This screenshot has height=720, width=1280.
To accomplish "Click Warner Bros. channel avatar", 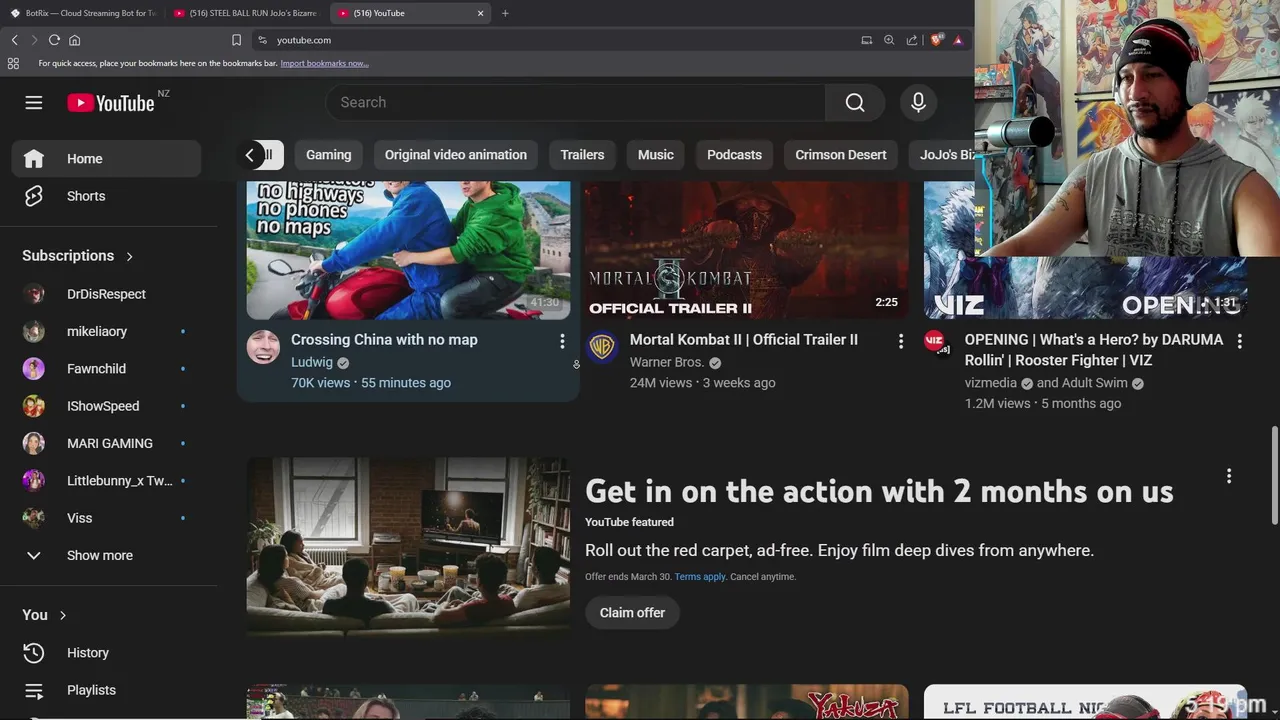I will point(602,347).
